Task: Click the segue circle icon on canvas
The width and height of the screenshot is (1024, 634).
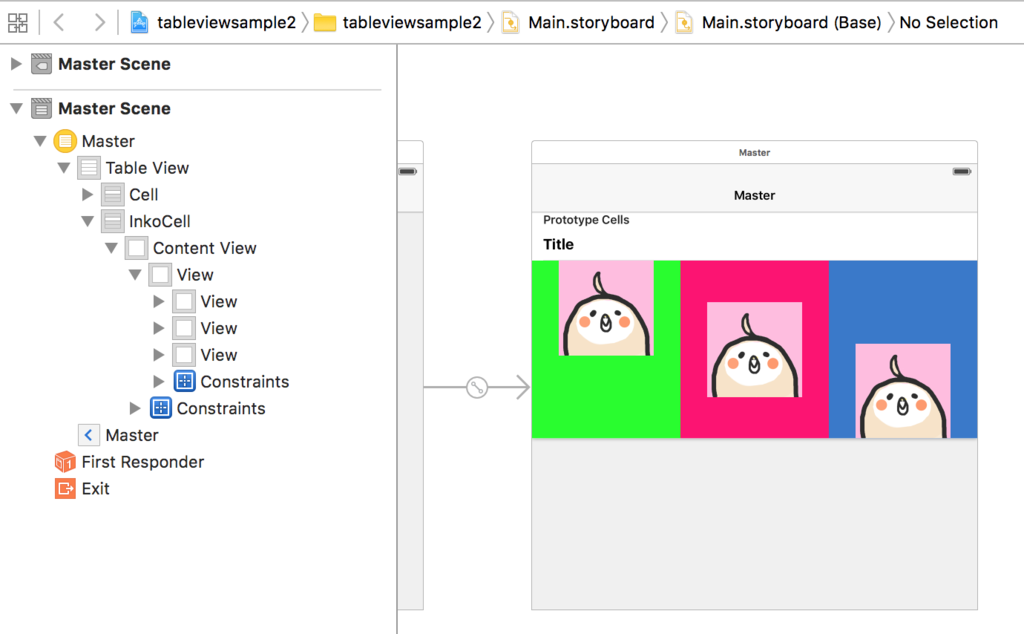Action: [477, 387]
